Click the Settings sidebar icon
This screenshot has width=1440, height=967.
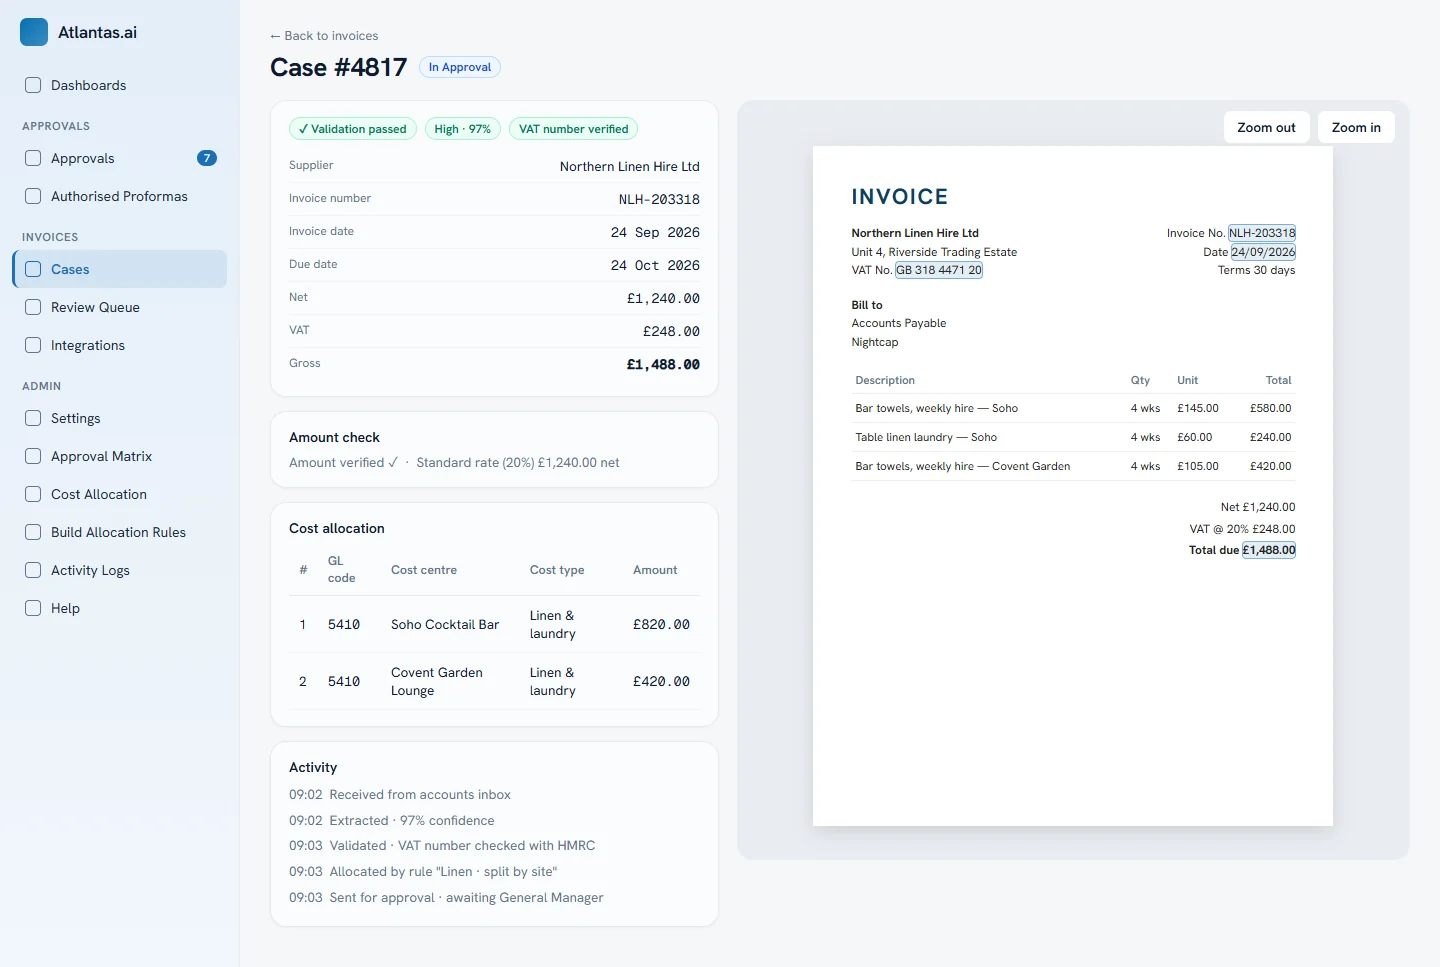pyautogui.click(x=33, y=418)
